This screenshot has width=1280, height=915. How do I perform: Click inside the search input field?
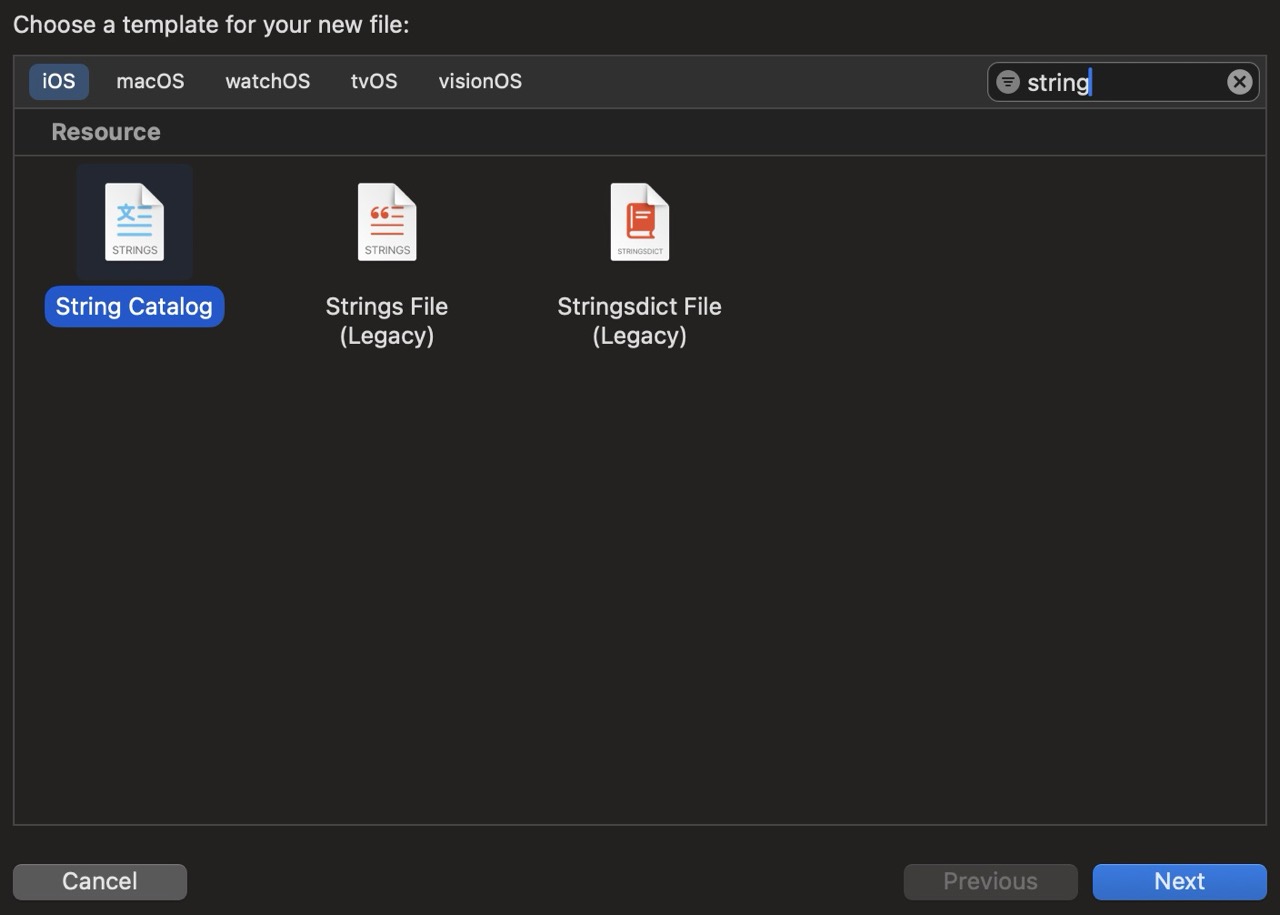1100,82
